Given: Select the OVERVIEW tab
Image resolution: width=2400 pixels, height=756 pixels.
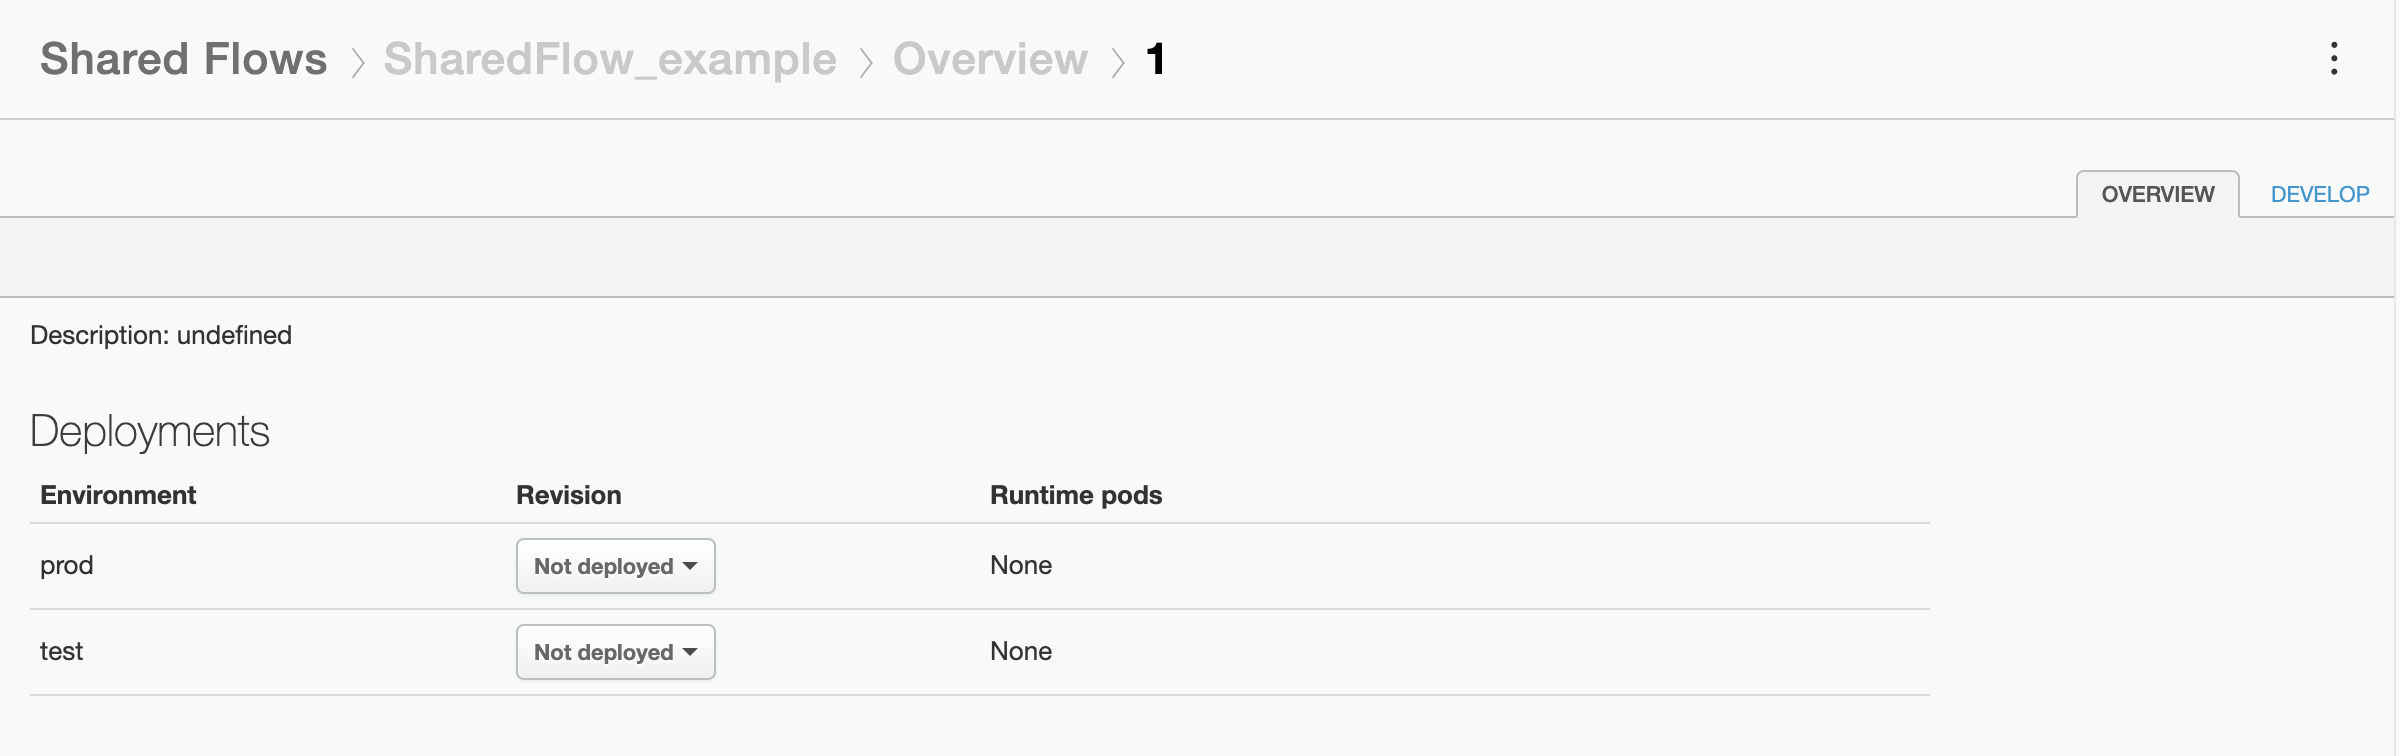Looking at the screenshot, I should click(x=2157, y=194).
